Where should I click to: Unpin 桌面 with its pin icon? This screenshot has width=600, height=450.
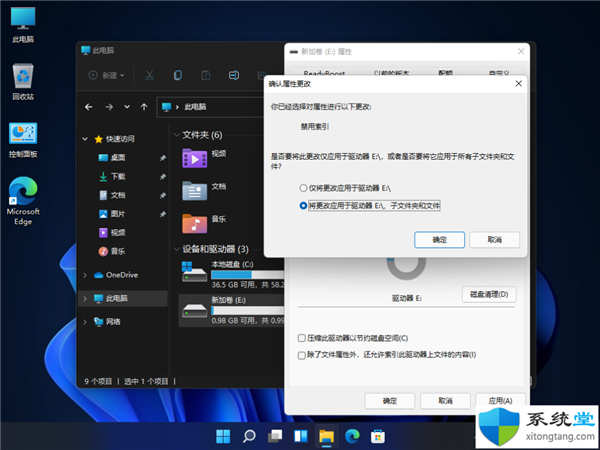point(163,158)
